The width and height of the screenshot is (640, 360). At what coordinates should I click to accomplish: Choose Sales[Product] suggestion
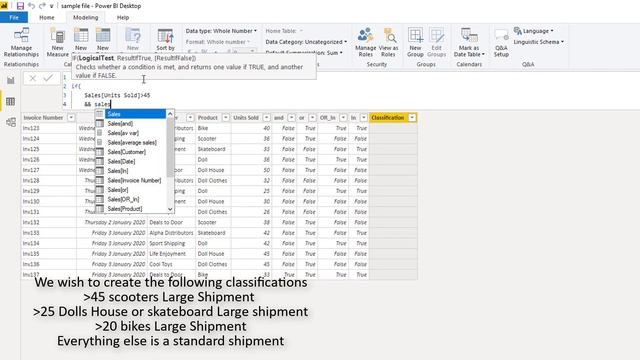(x=131, y=209)
